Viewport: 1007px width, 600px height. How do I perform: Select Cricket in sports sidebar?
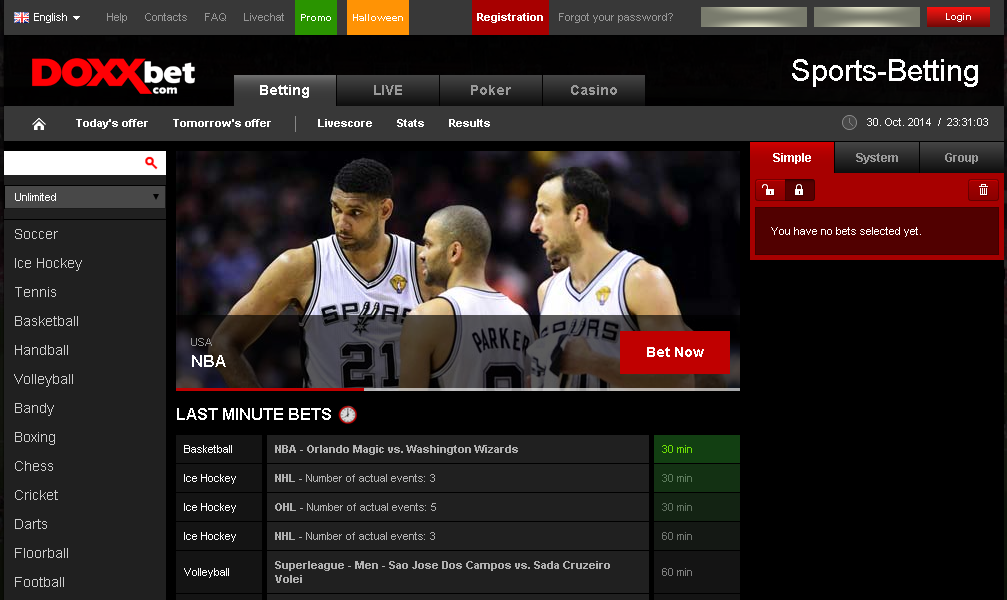click(x=36, y=495)
